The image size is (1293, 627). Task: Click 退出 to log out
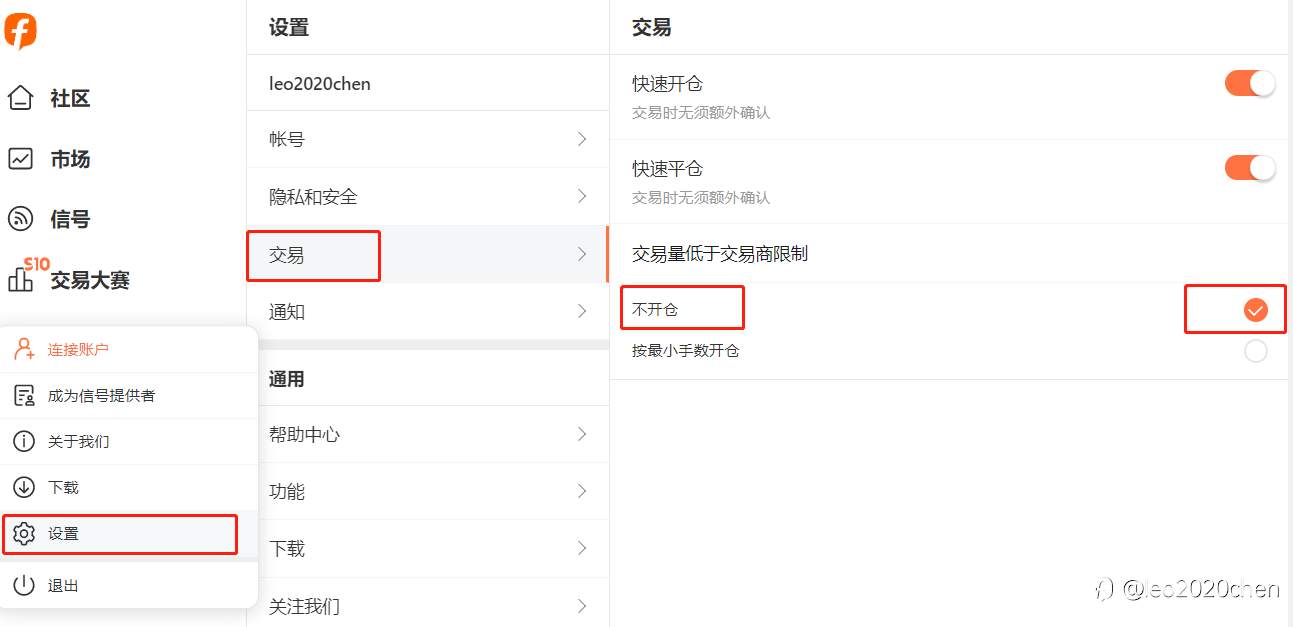click(63, 586)
